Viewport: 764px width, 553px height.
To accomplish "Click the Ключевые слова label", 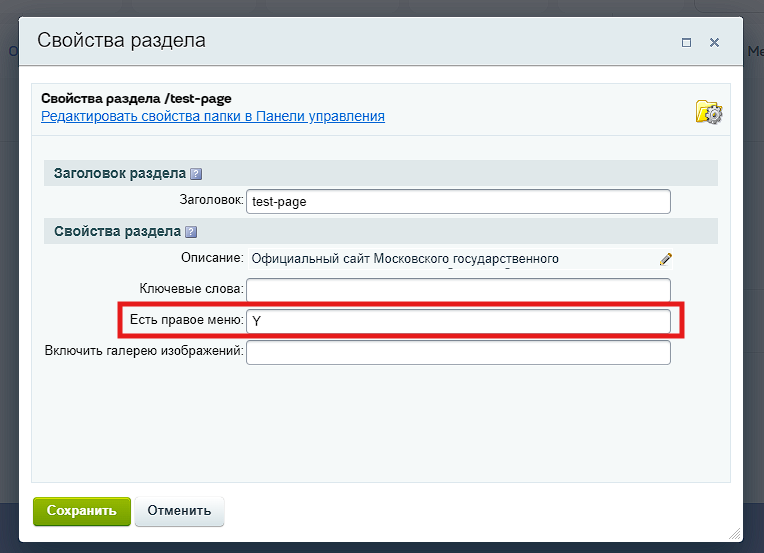I will 191,289.
